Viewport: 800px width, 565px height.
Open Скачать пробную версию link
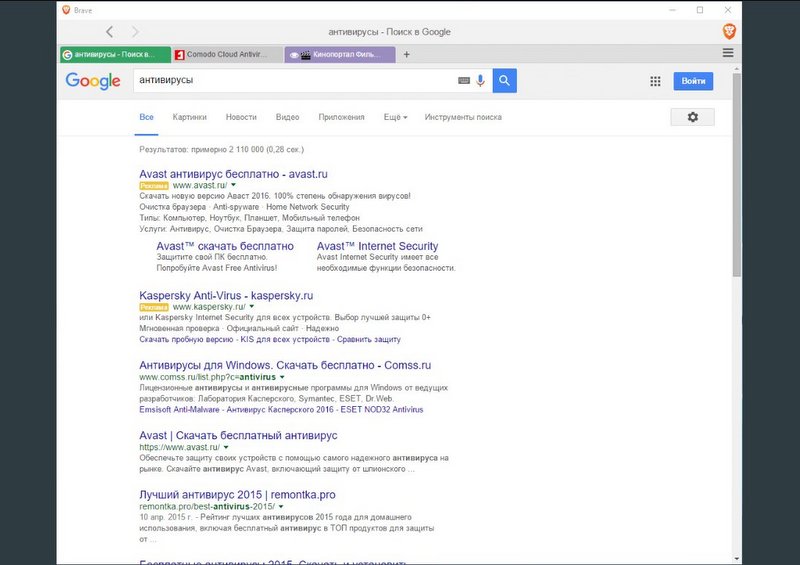pyautogui.click(x=186, y=339)
